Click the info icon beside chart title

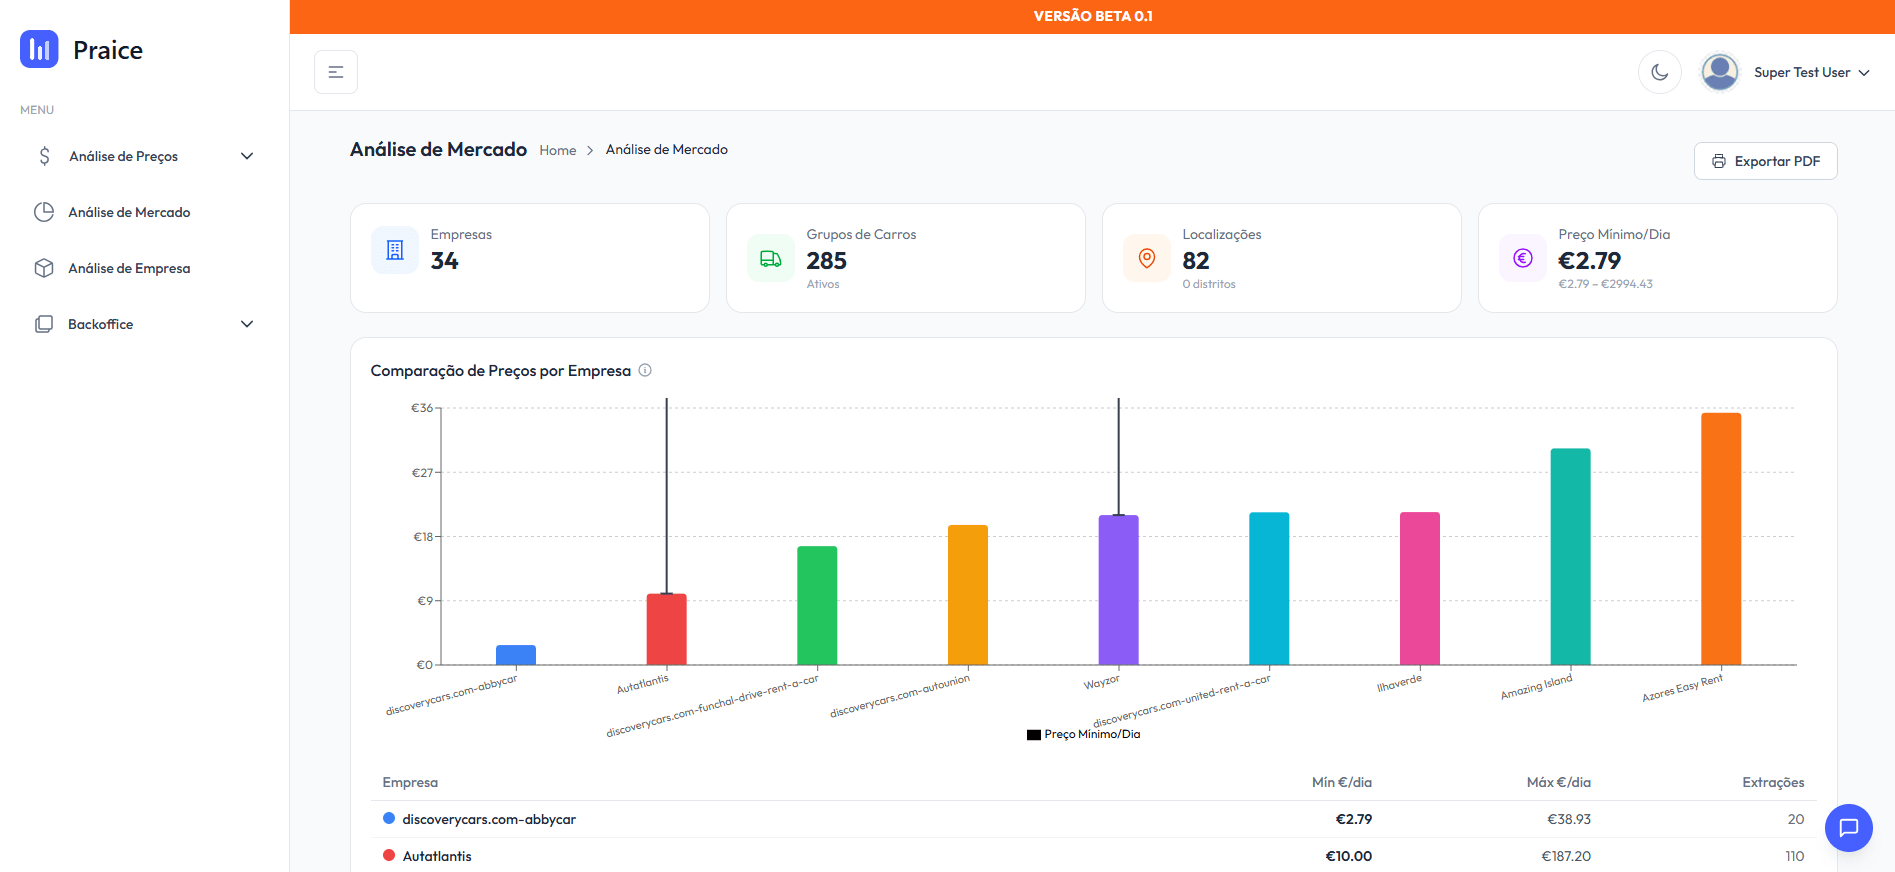tap(645, 370)
